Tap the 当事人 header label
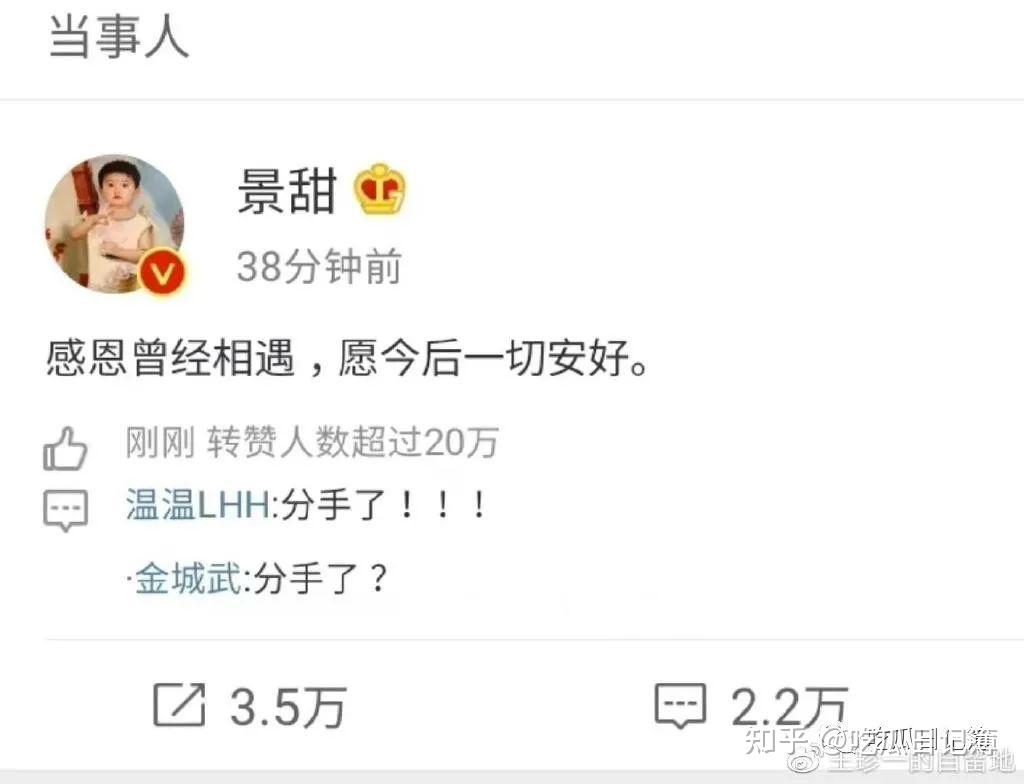1024x784 pixels. pos(119,36)
